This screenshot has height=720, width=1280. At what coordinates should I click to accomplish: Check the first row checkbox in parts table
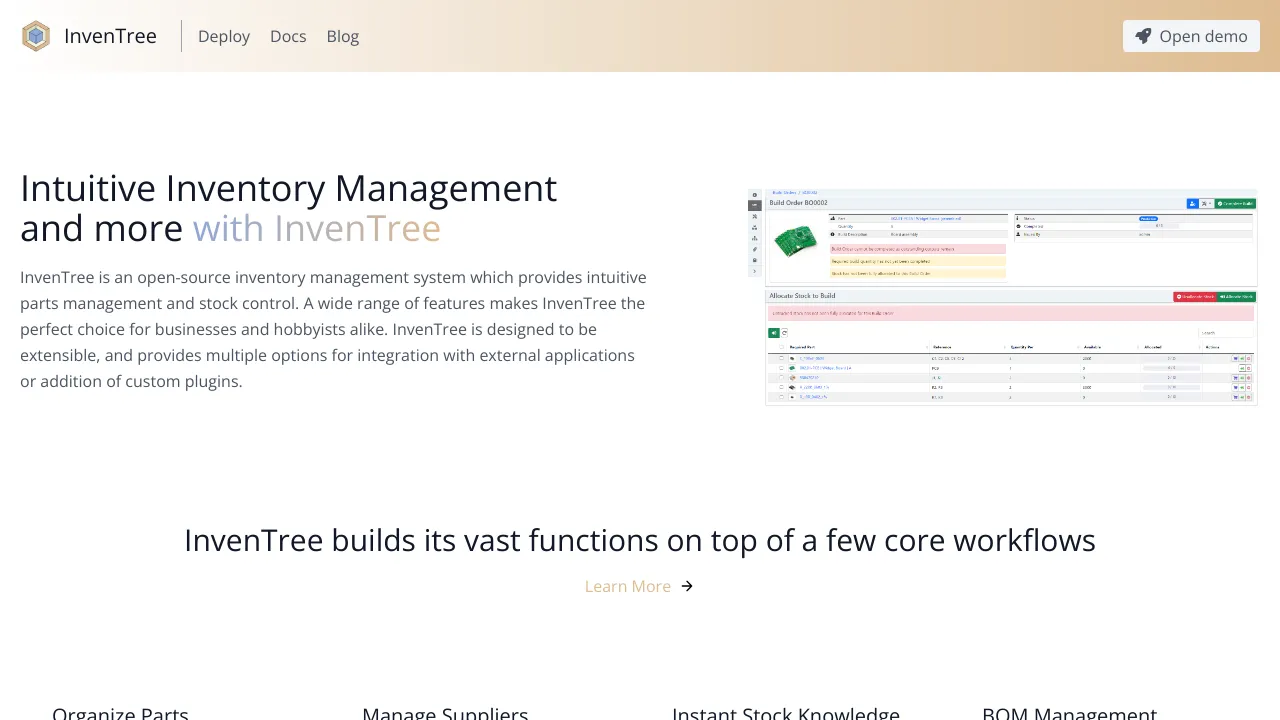tap(782, 358)
